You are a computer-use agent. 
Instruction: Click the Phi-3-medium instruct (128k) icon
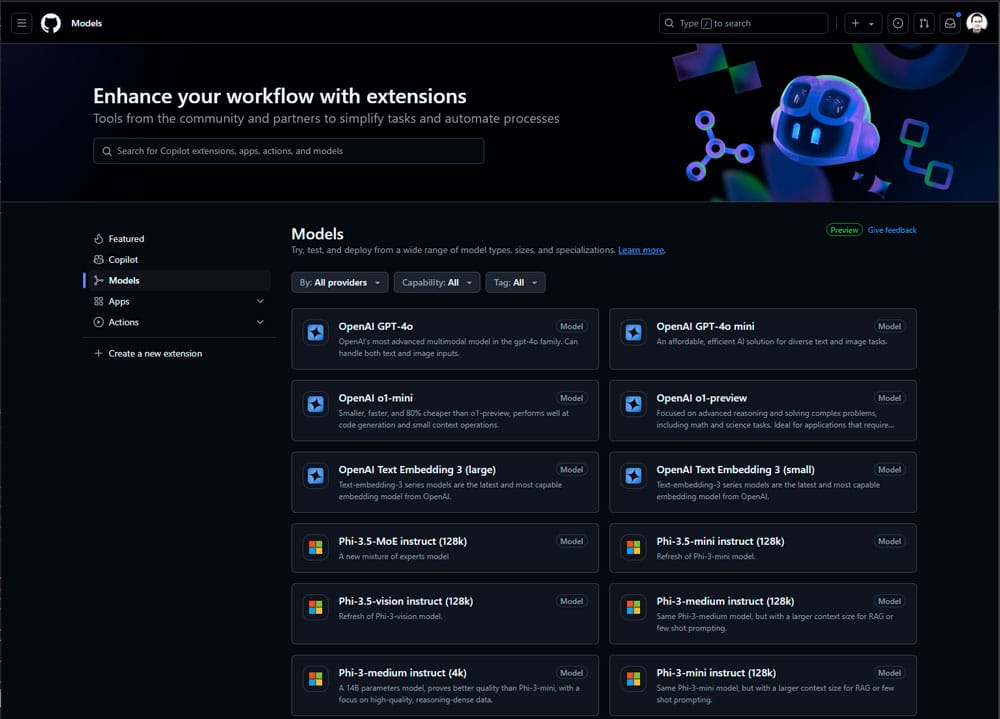point(633,607)
